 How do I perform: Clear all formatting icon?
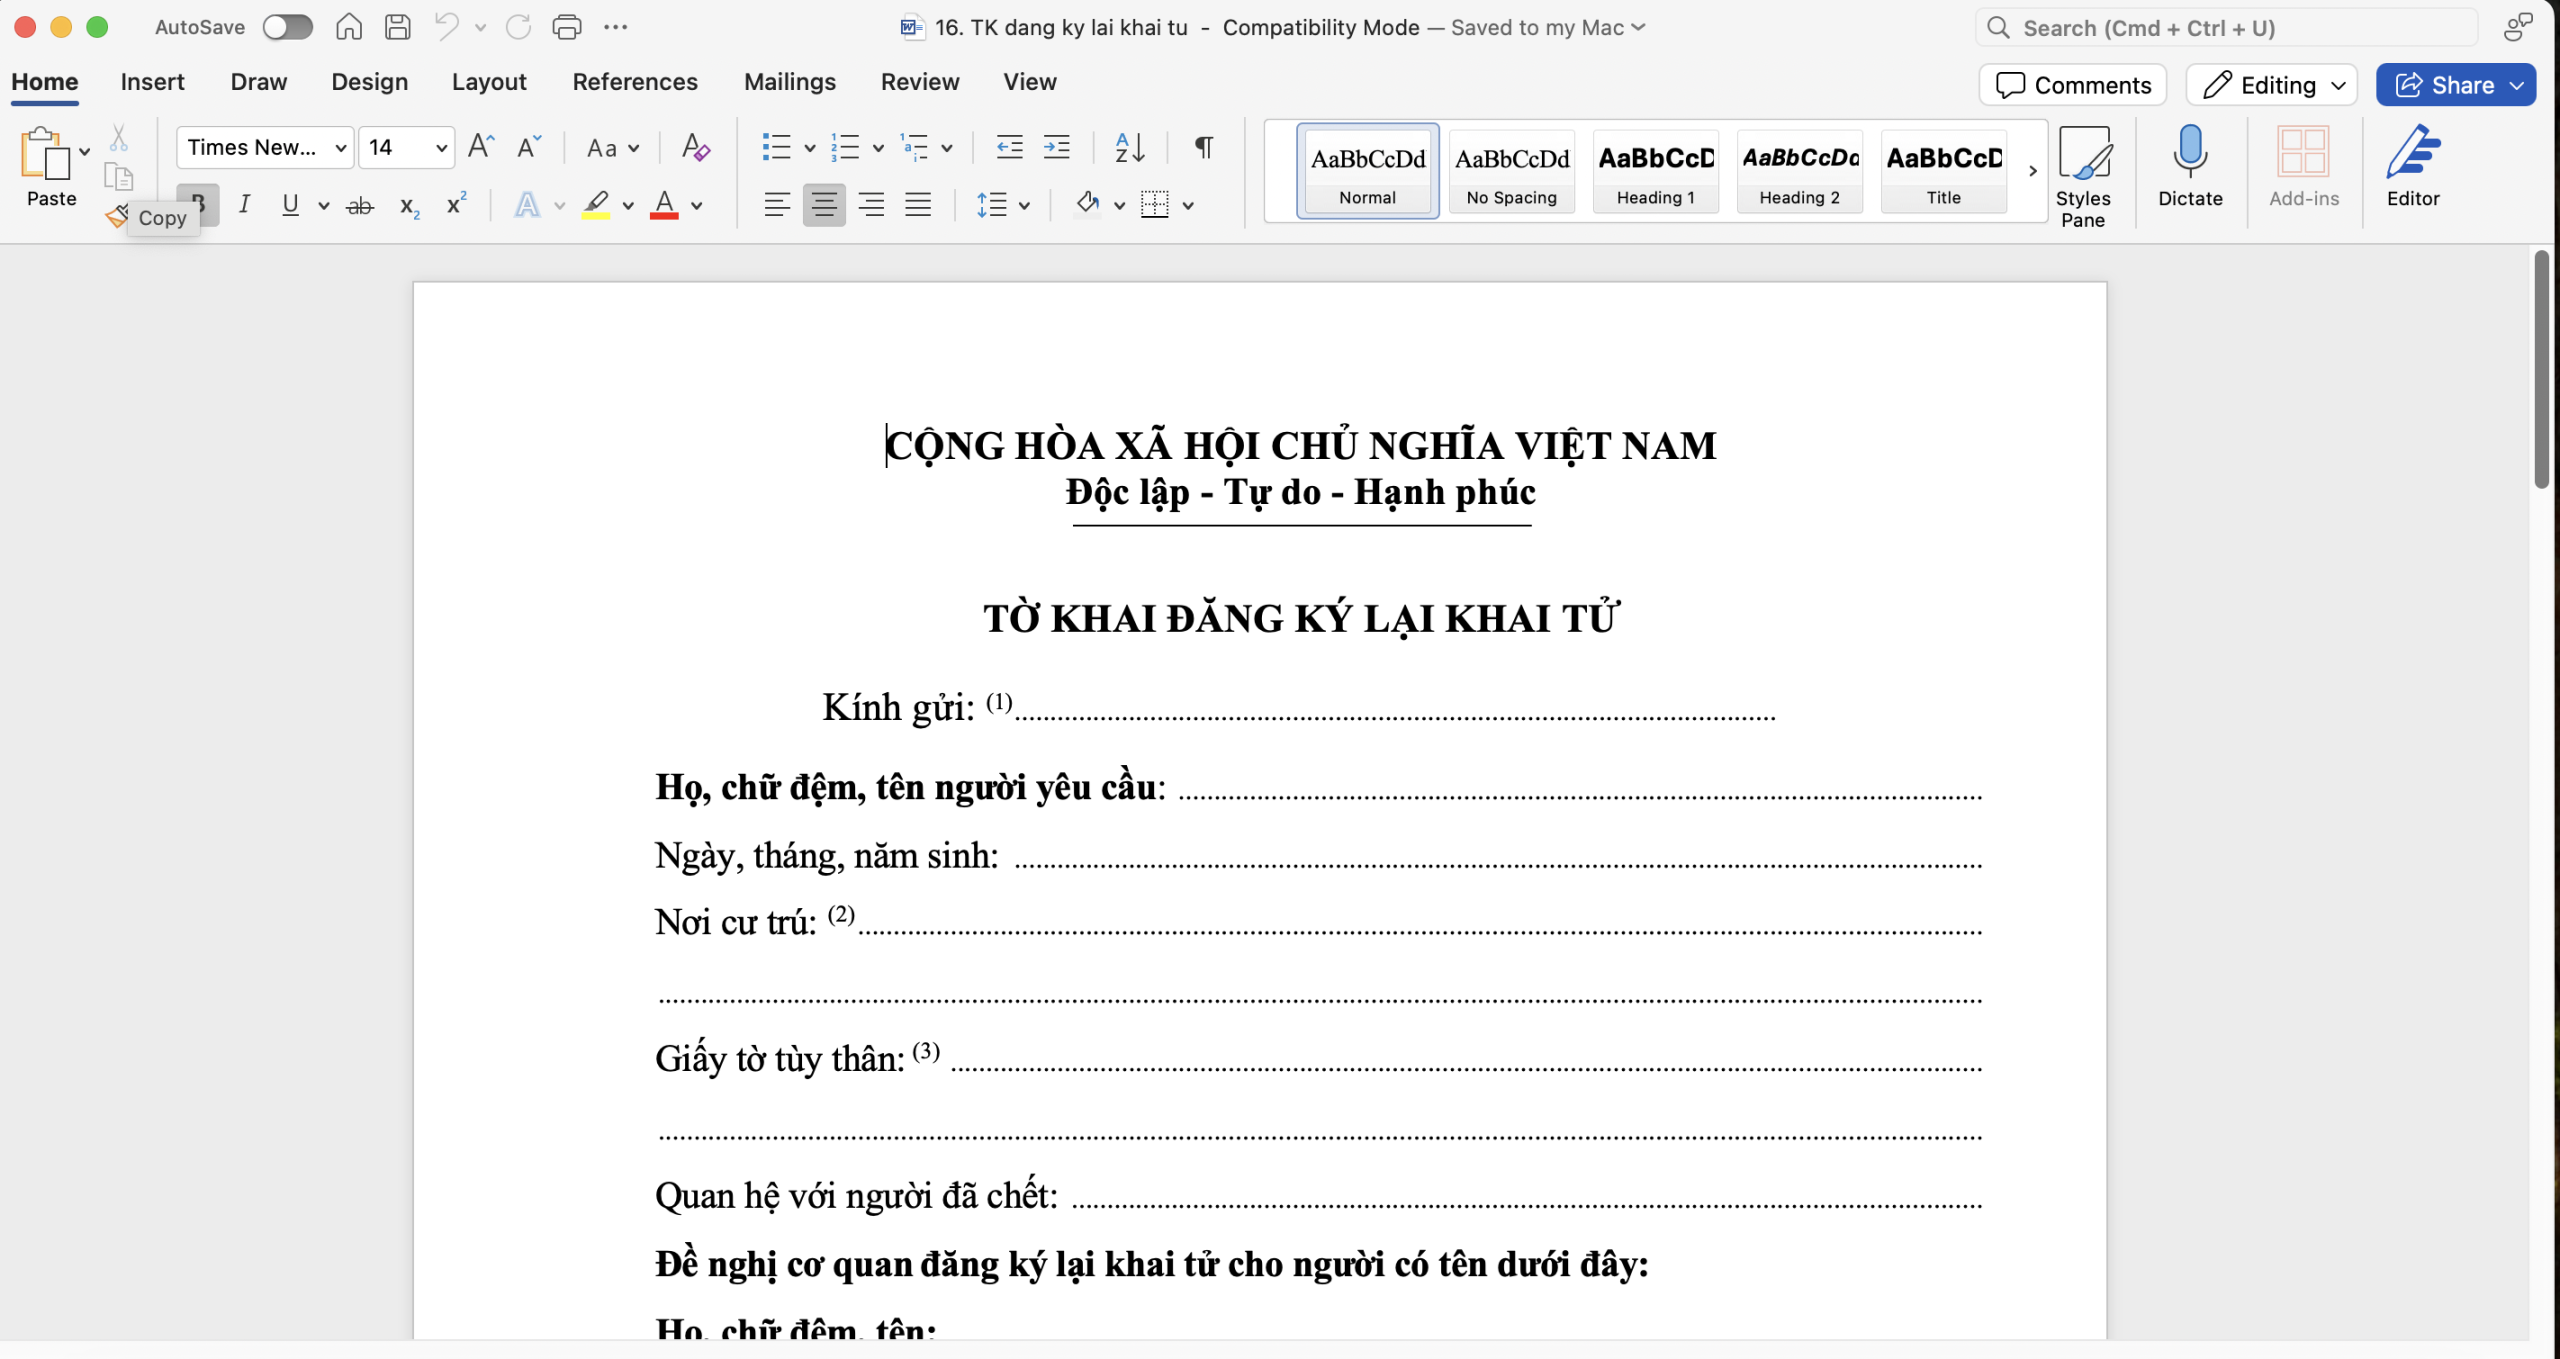pos(695,147)
